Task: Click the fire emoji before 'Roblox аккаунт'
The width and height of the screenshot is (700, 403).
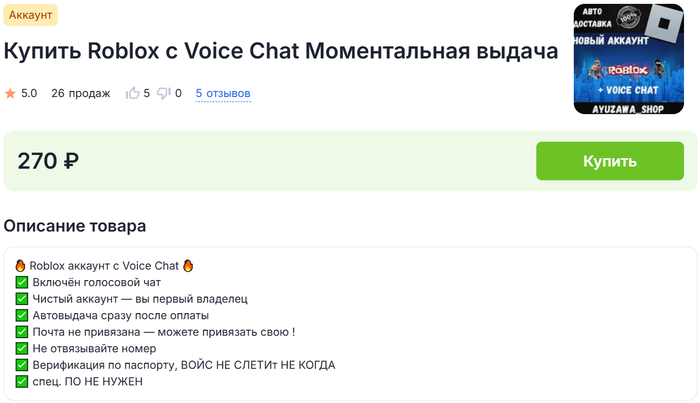Action: pyautogui.click(x=21, y=266)
